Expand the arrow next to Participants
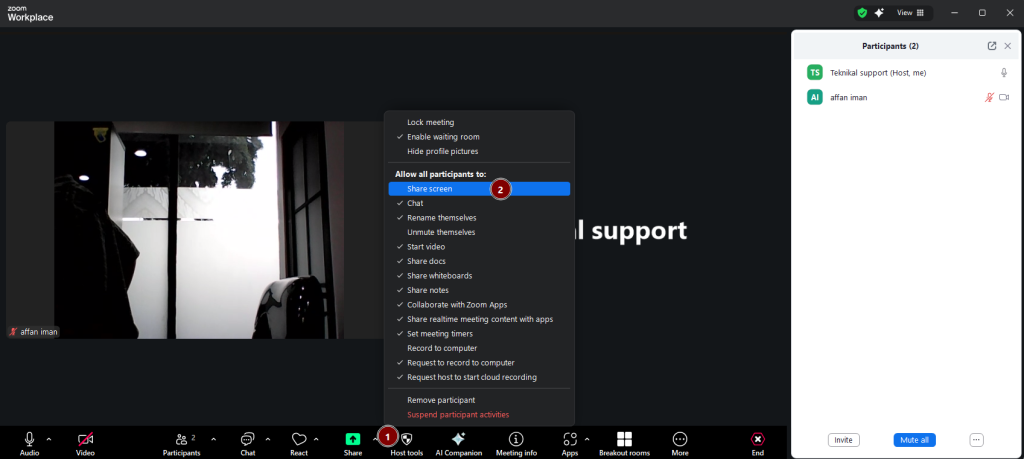The height and width of the screenshot is (459, 1024). [x=213, y=439]
